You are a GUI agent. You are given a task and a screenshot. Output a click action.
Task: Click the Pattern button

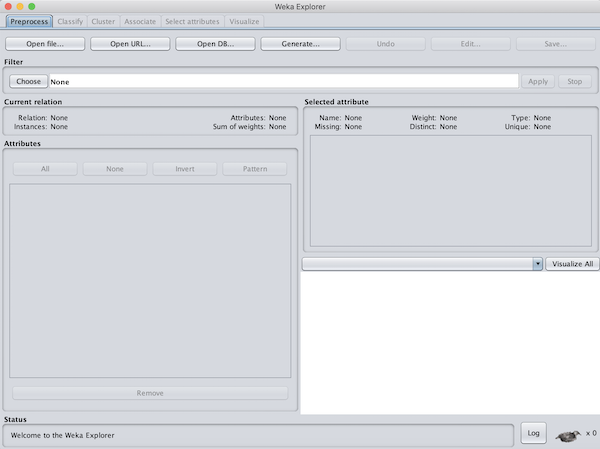(x=255, y=169)
